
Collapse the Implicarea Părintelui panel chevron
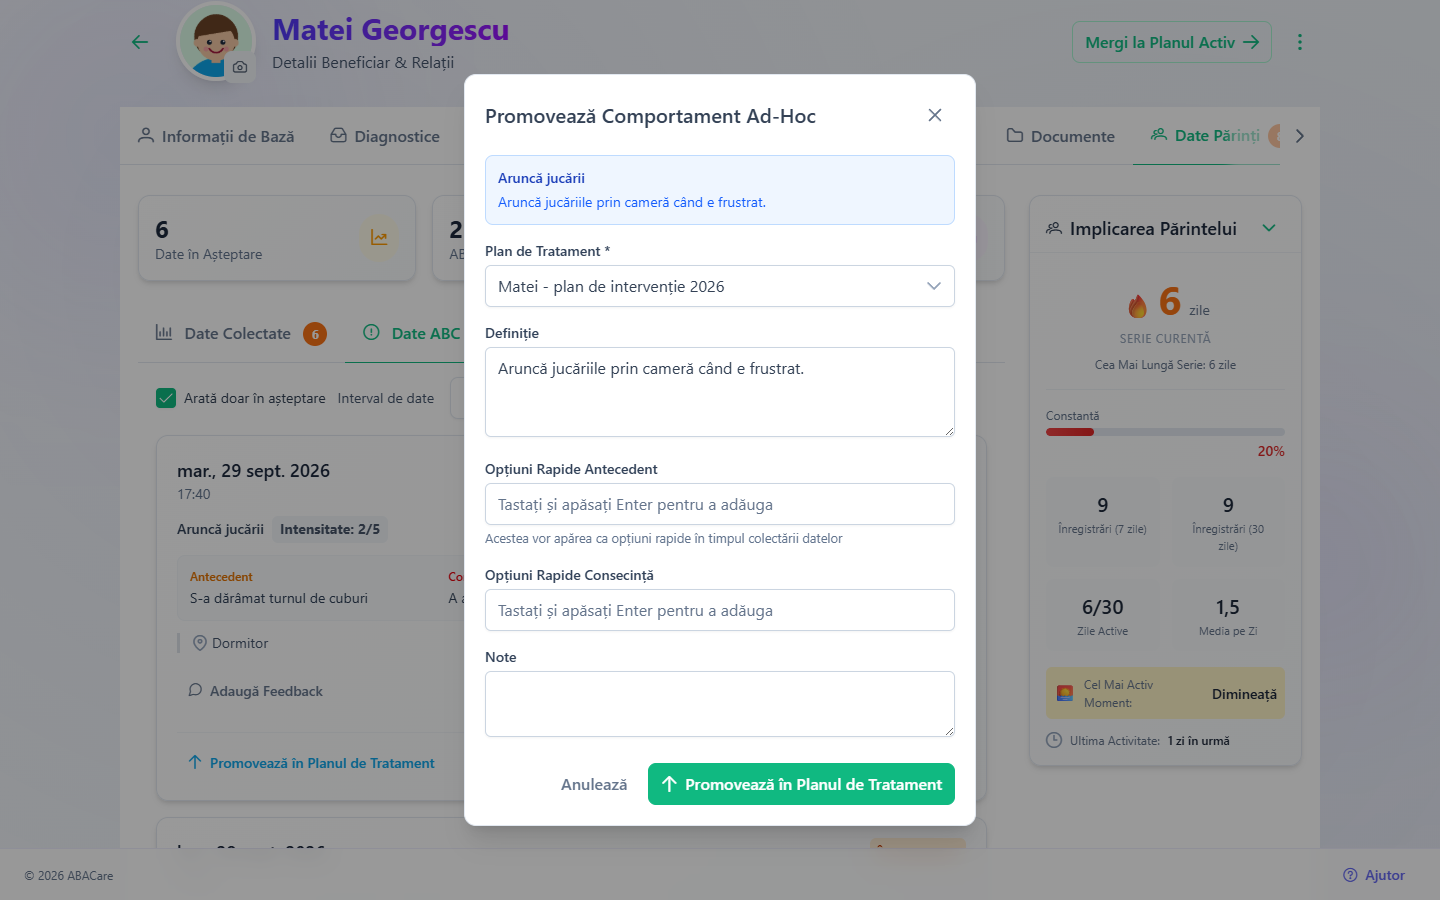click(x=1269, y=228)
